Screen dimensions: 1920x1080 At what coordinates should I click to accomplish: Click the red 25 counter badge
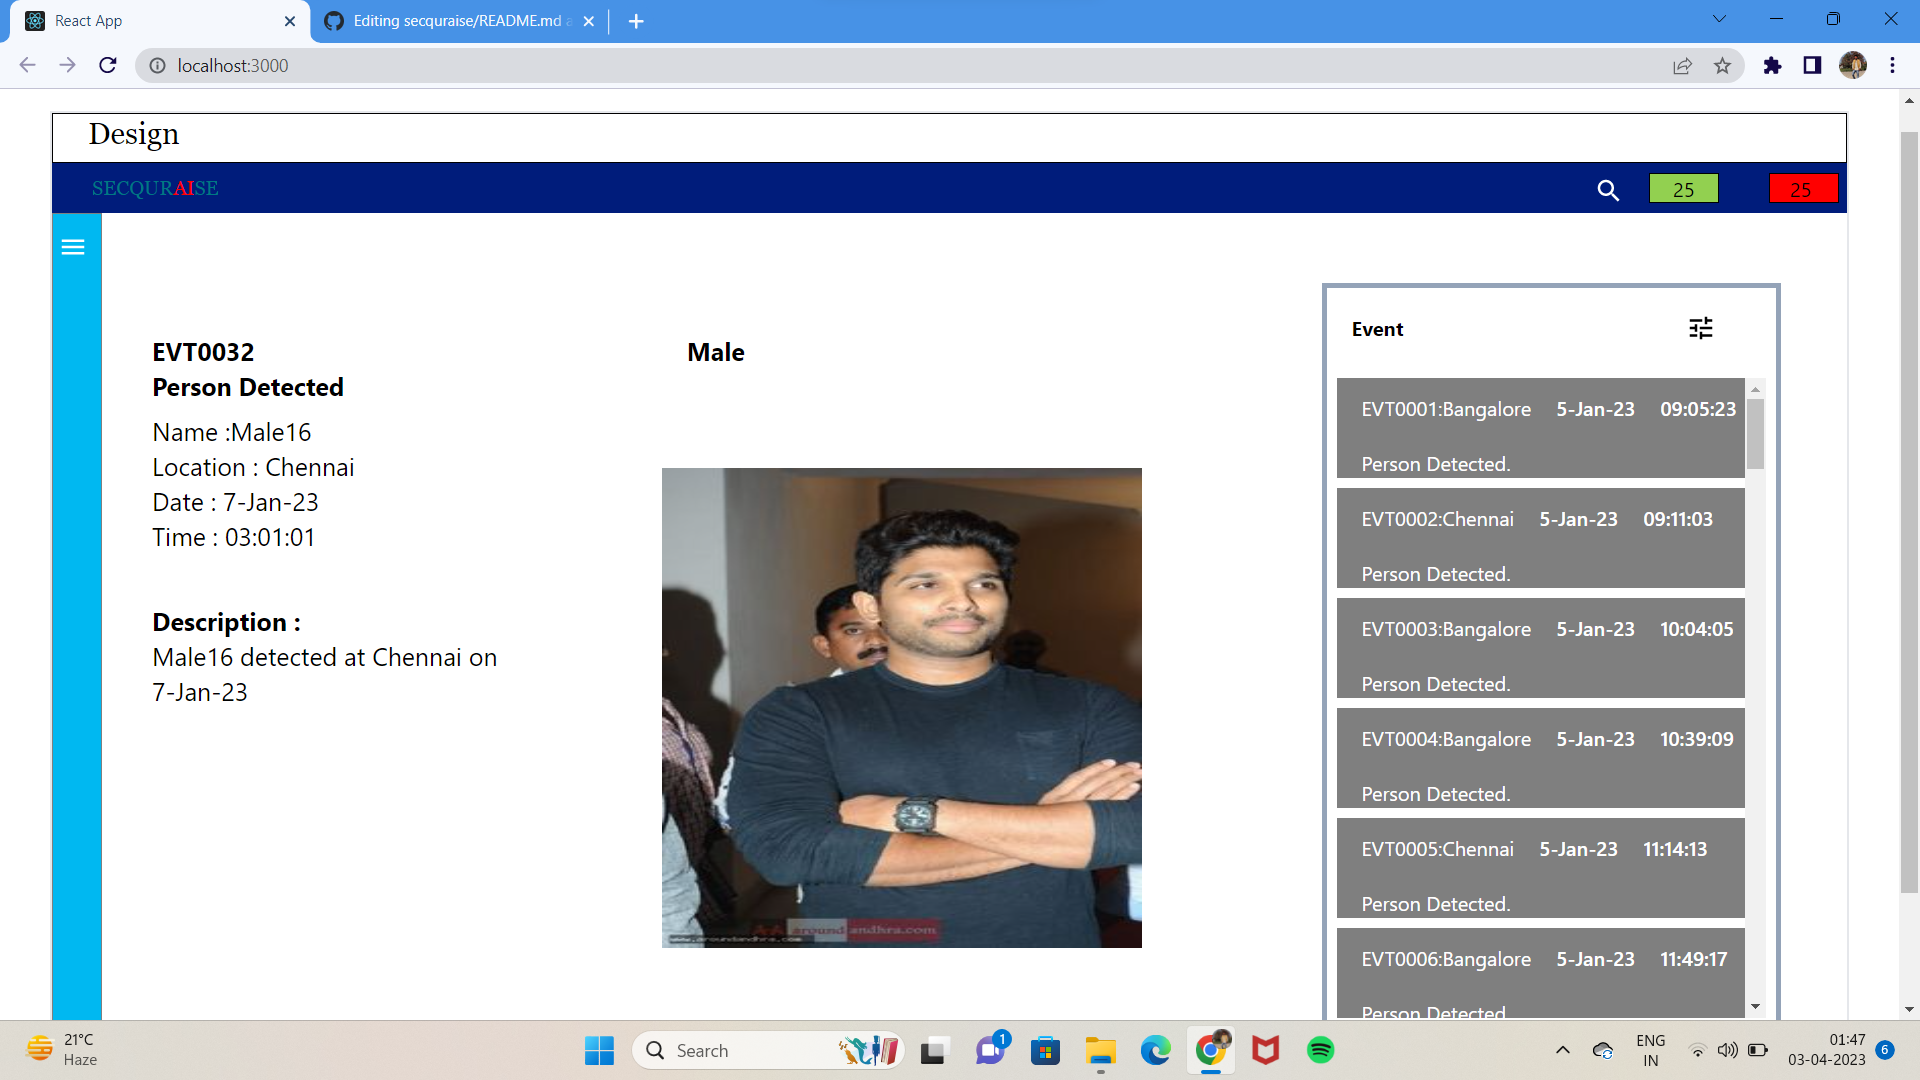pos(1803,188)
